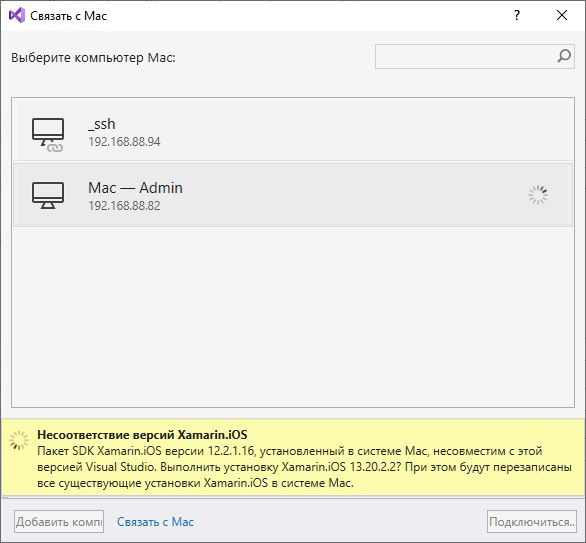Click the linked computer icon for _ssh

[x=48, y=135]
